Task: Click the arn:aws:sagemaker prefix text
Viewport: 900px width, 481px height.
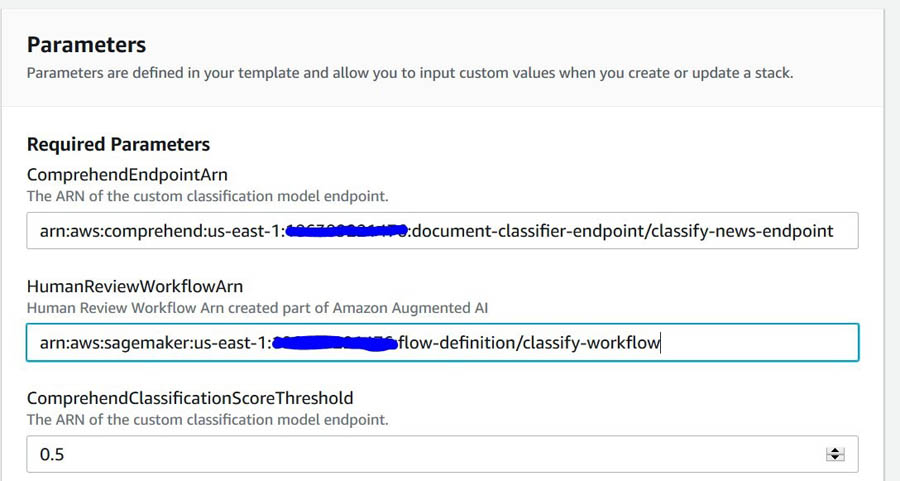Action: 114,343
